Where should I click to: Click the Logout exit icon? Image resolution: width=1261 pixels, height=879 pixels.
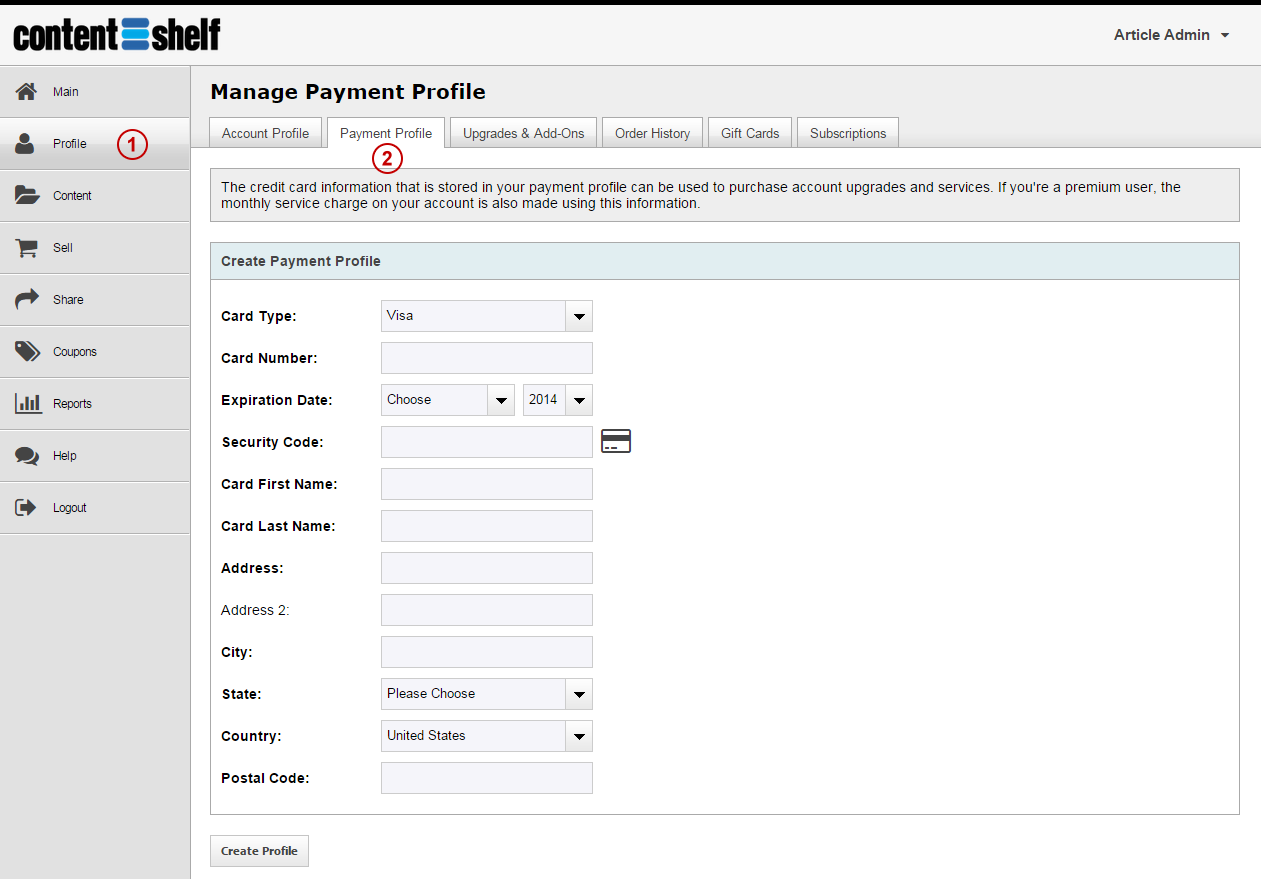coord(26,507)
